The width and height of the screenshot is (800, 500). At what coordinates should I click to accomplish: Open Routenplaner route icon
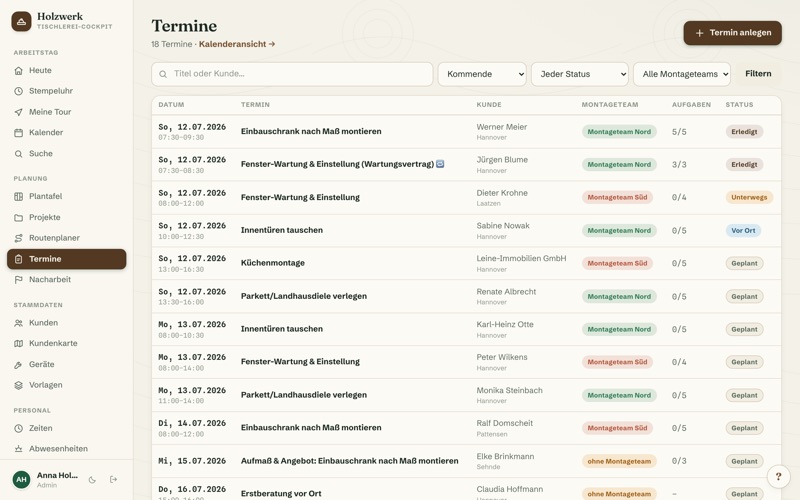pyautogui.click(x=18, y=238)
